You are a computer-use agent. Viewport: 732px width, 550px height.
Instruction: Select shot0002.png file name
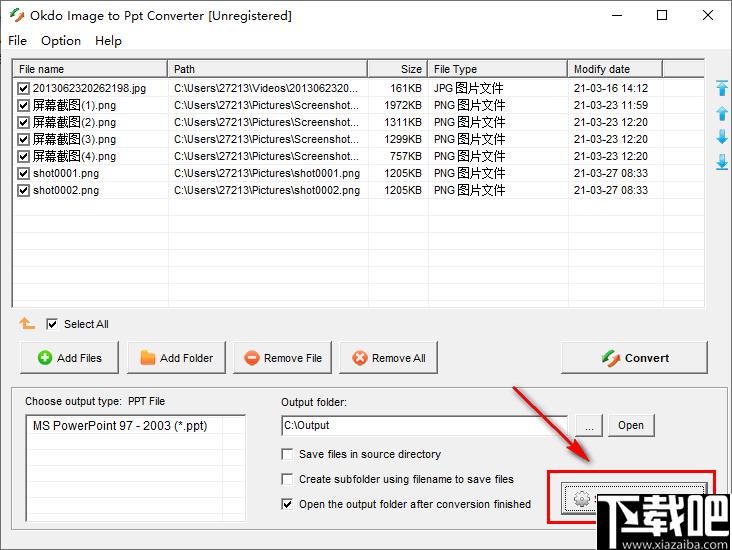click(66, 190)
